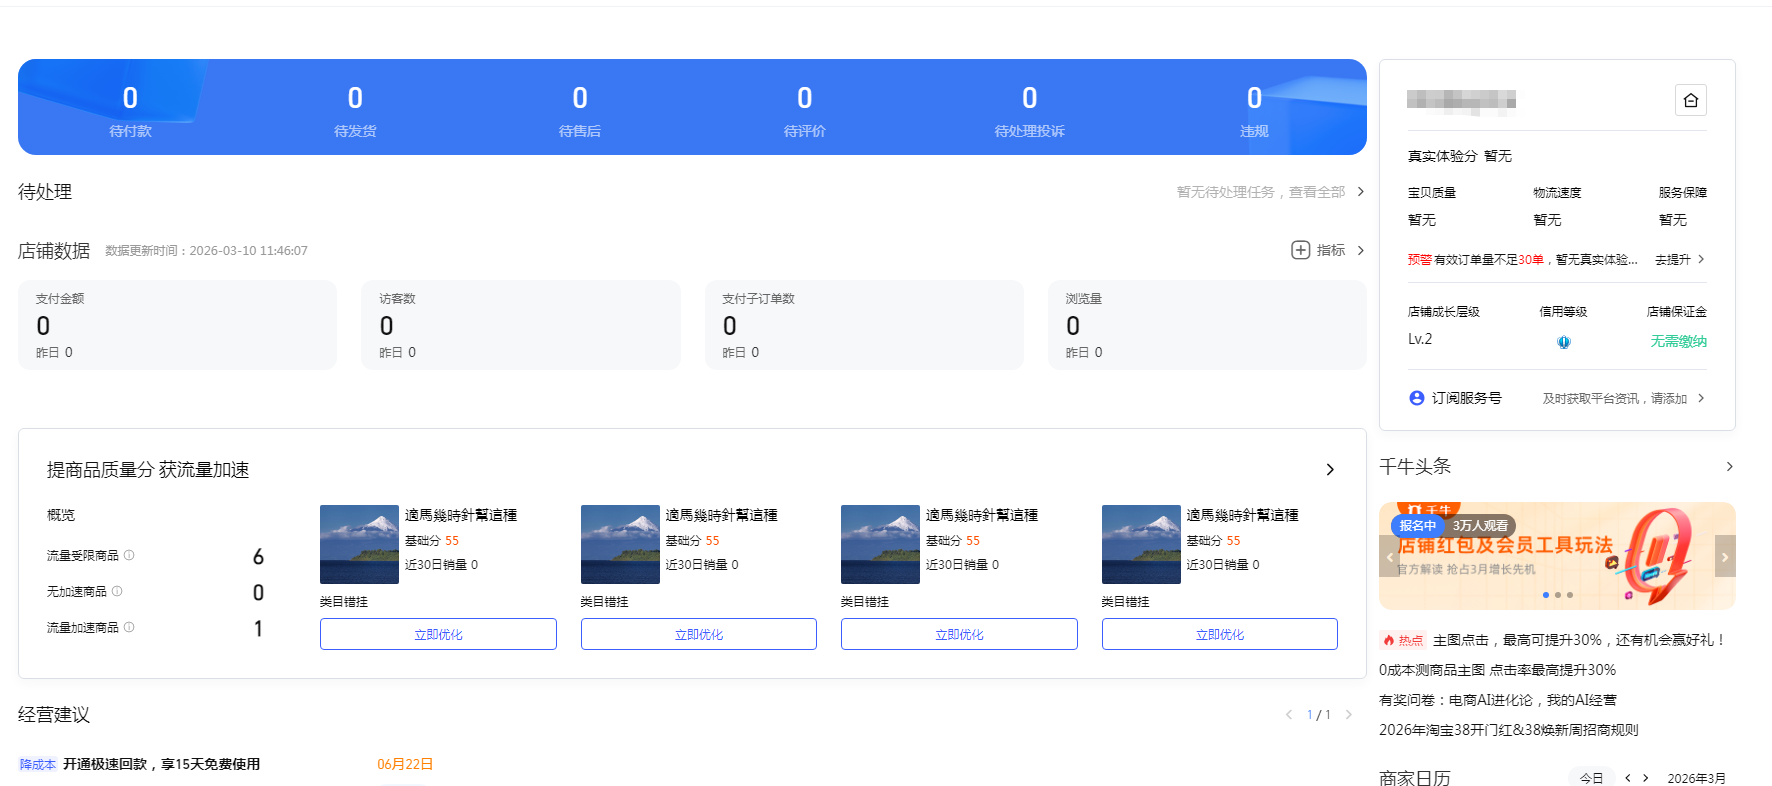
Task: Click info icon beside 无加速商品
Action: point(117,591)
